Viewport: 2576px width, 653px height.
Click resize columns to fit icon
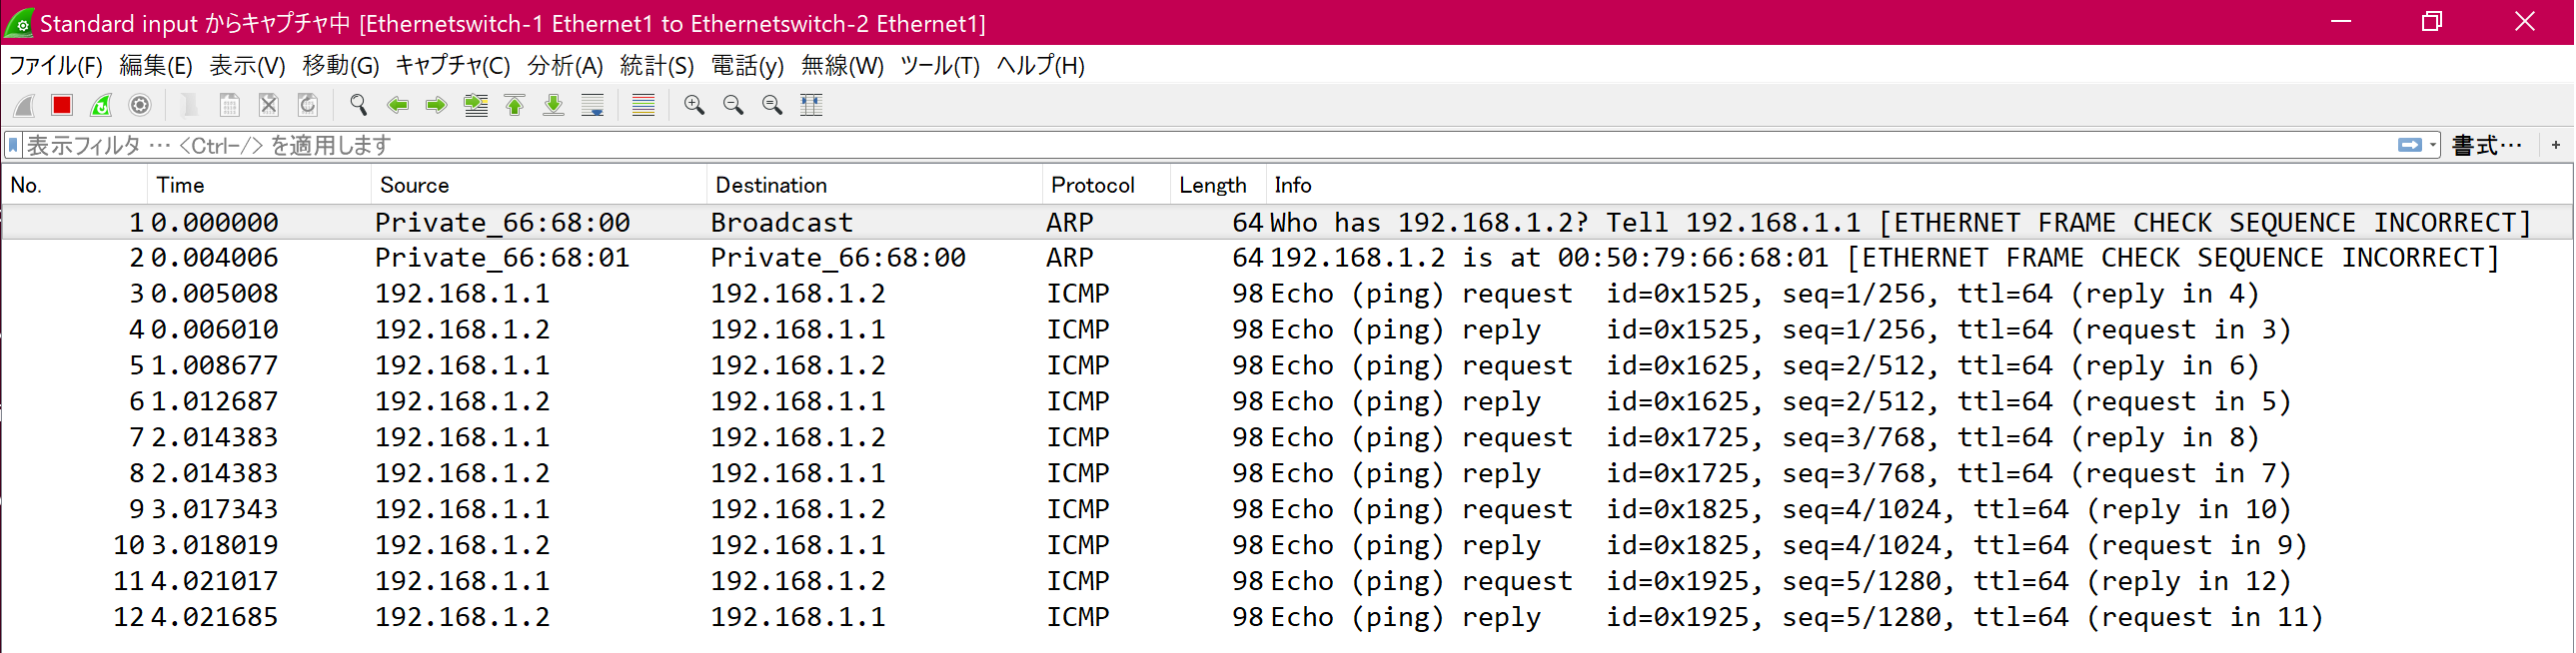coord(811,105)
